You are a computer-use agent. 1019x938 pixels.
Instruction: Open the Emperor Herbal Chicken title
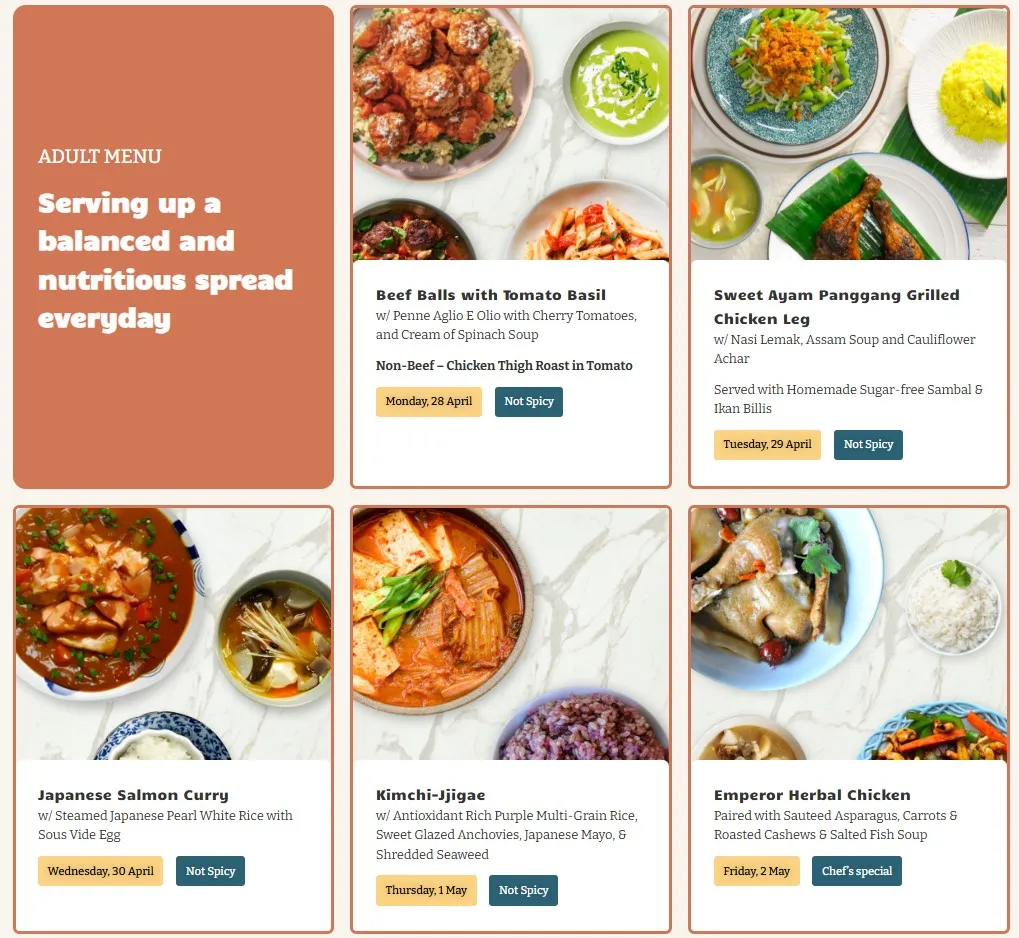tap(812, 795)
